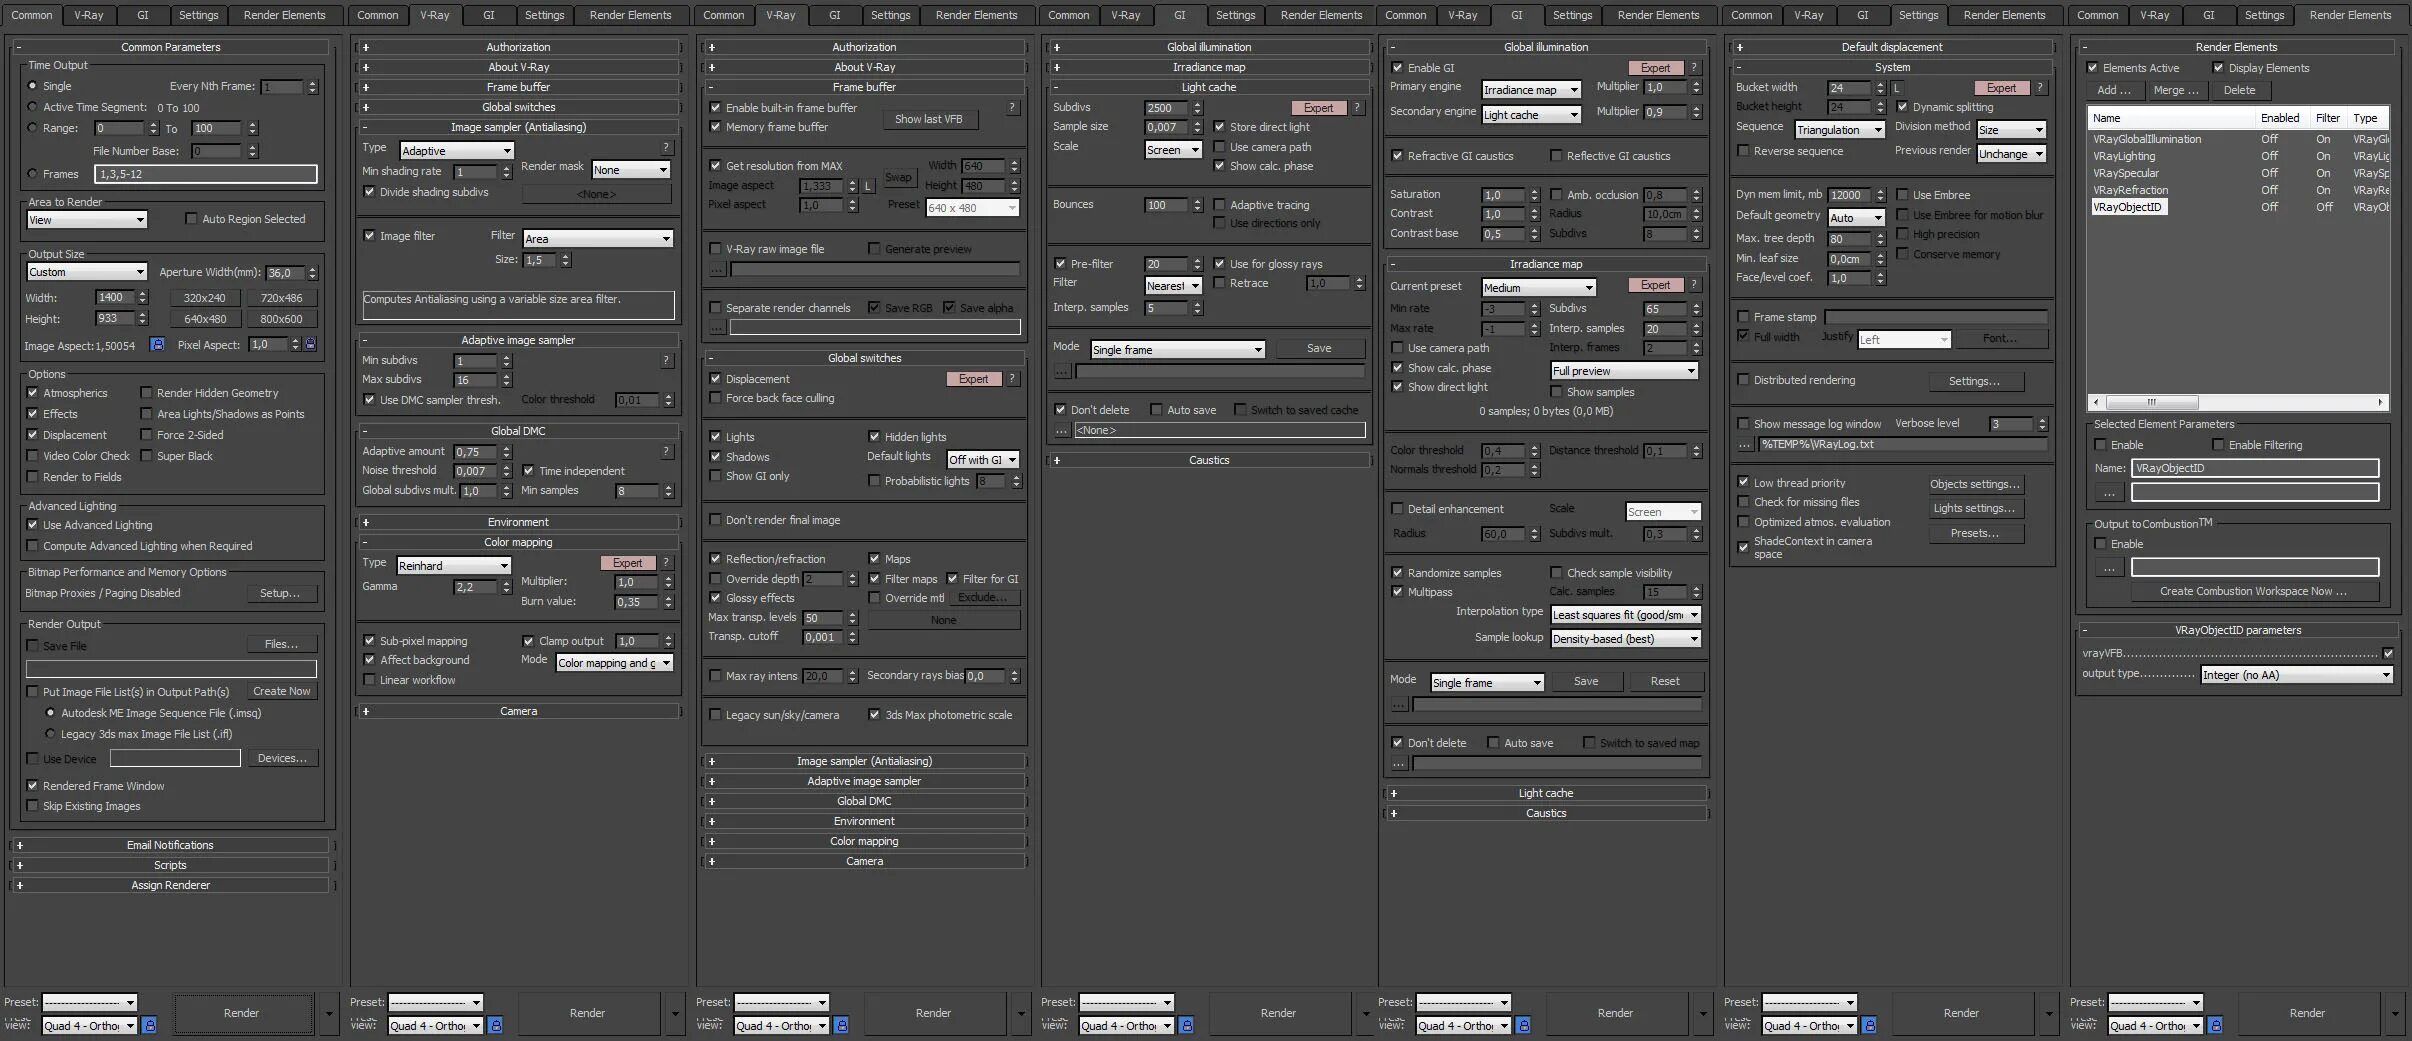
Task: Open Area to Render 'View' dropdown
Action: tap(87, 220)
